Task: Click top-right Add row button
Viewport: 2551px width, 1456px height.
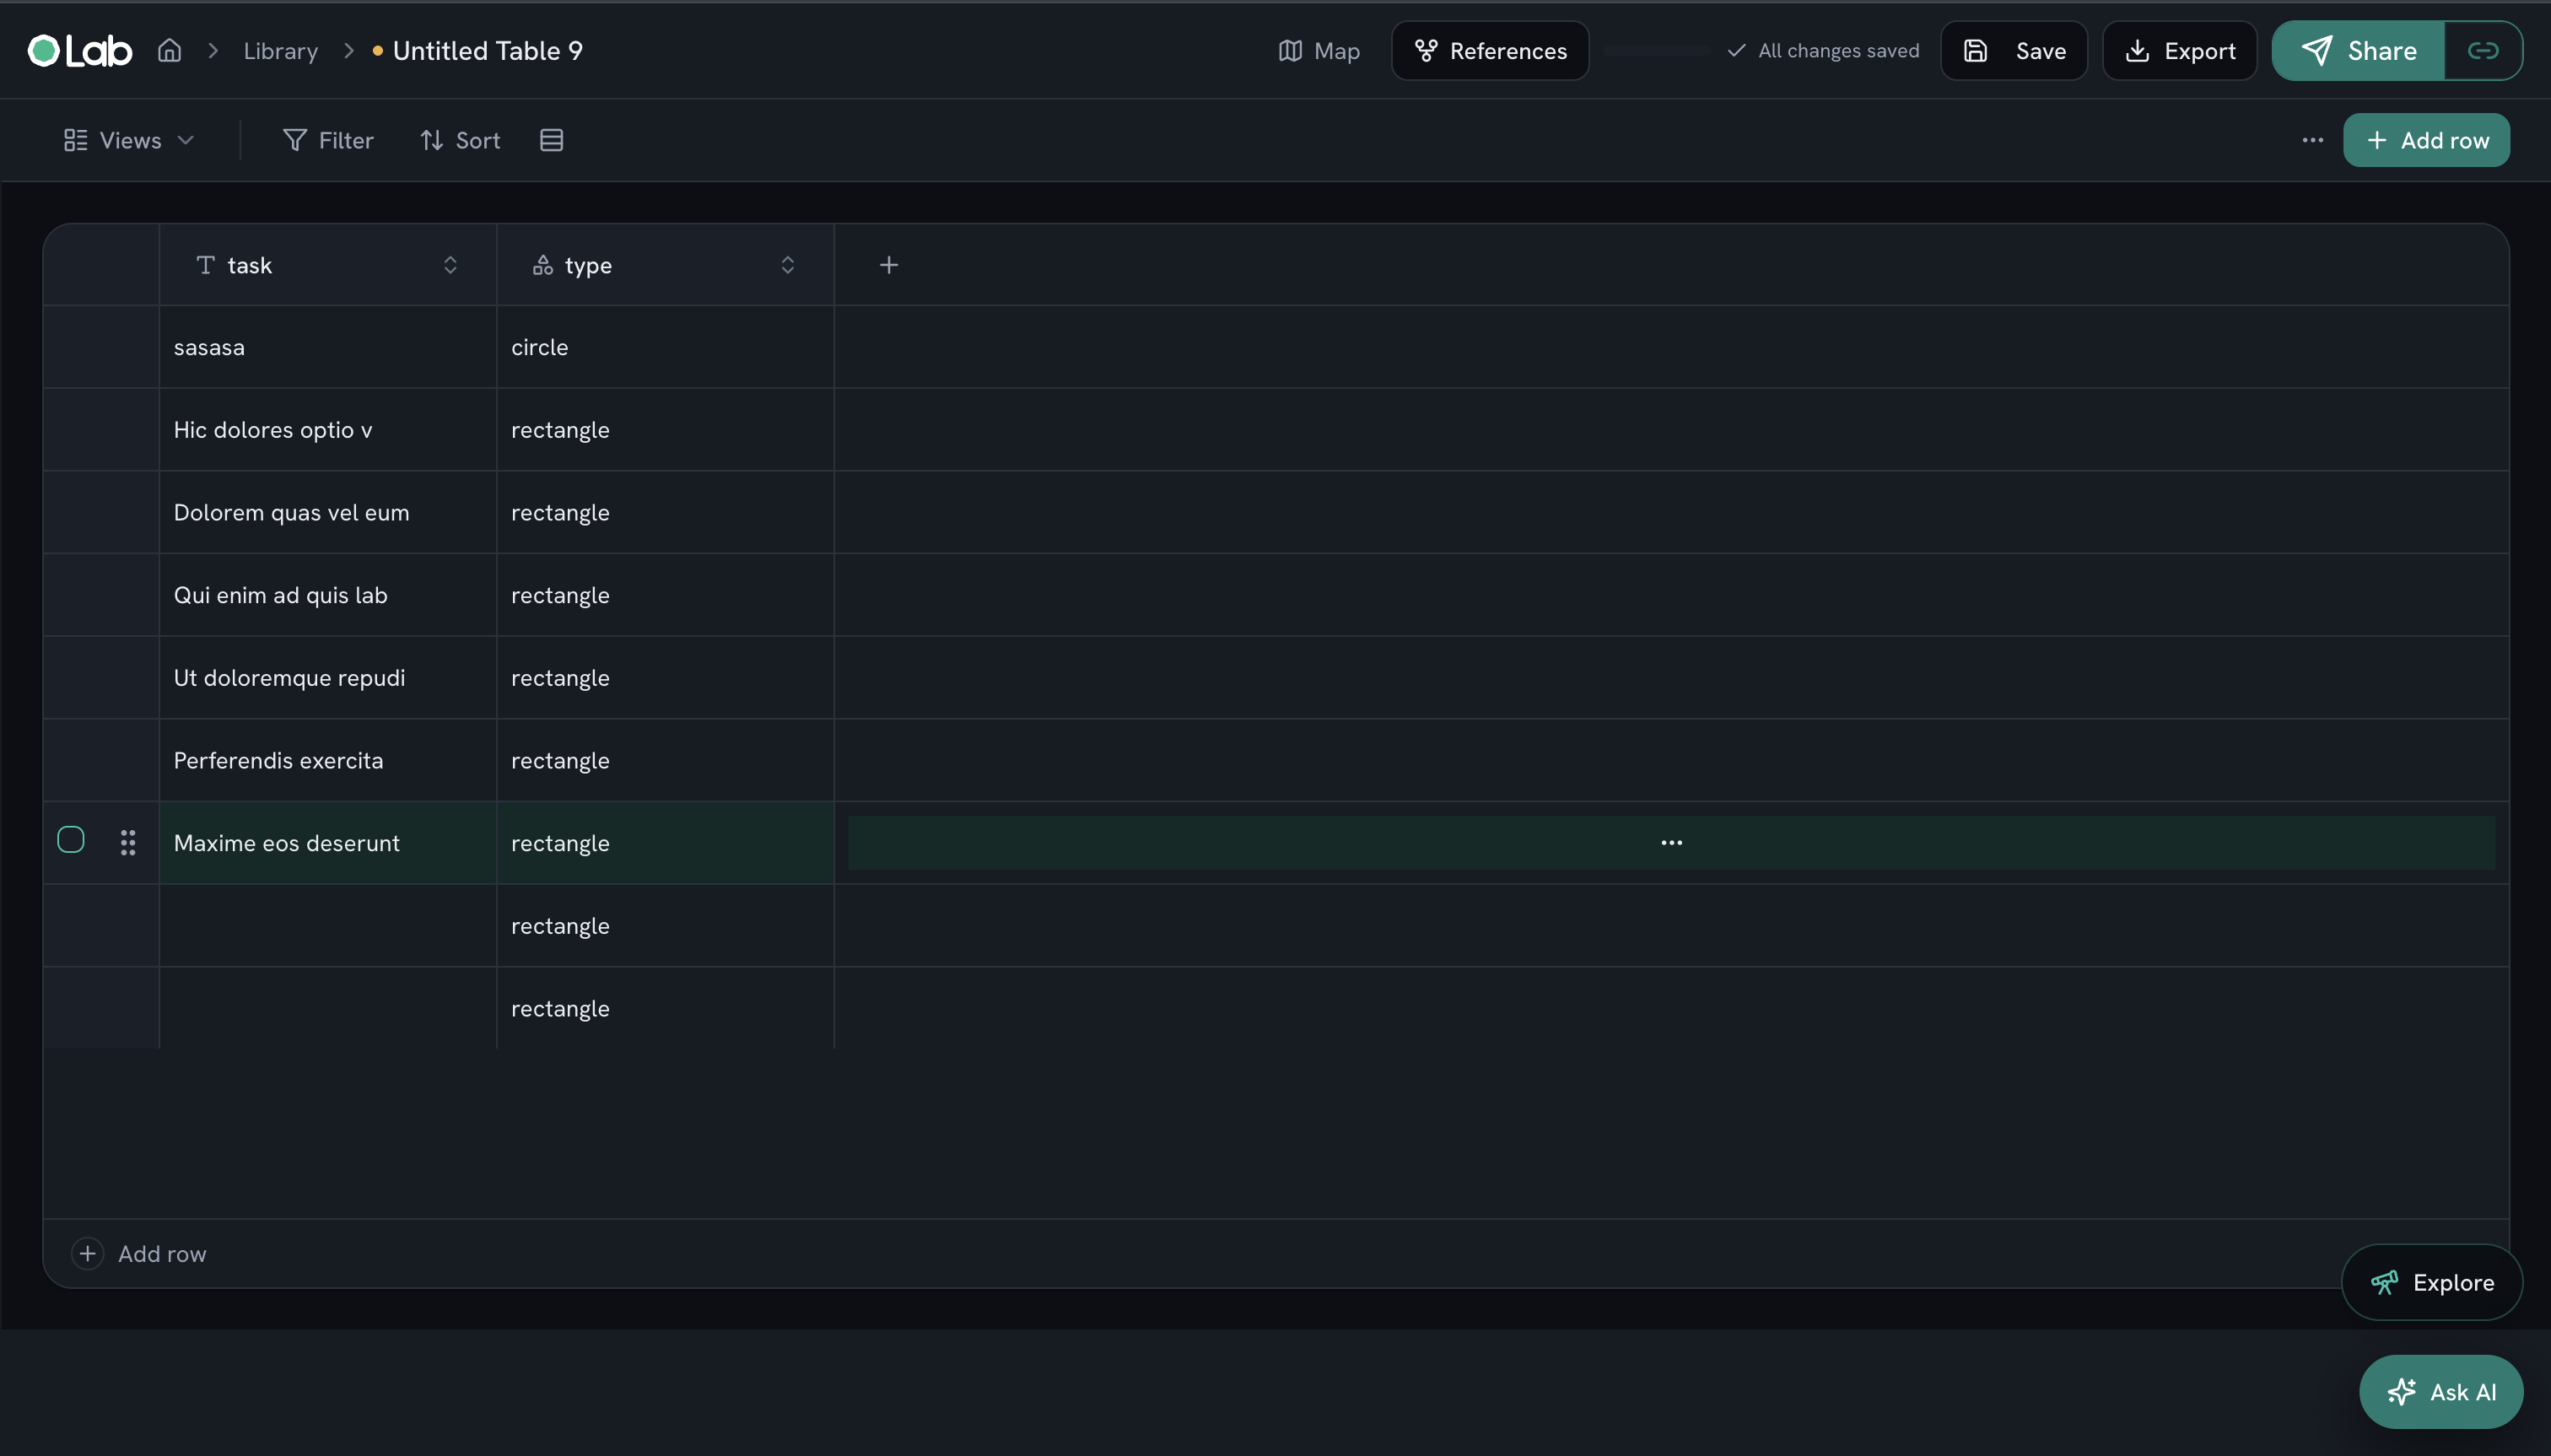Action: tap(2426, 140)
